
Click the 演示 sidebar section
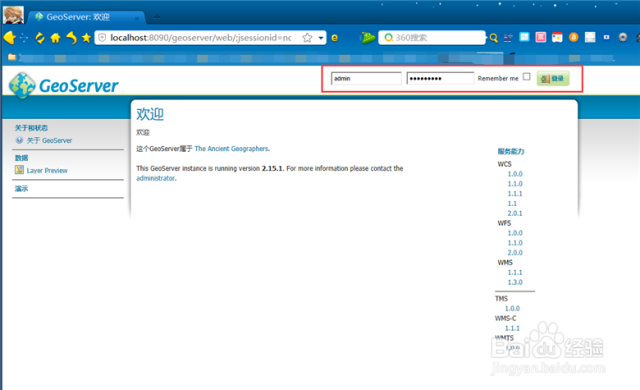22,188
